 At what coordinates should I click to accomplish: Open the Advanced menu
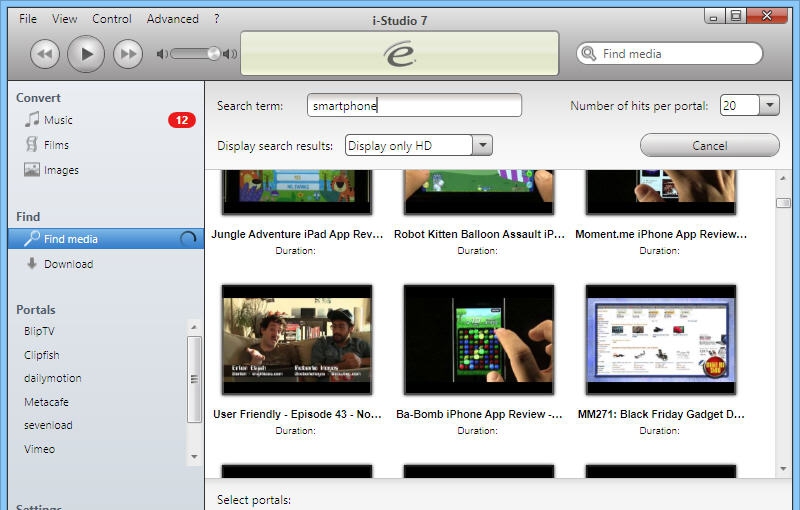click(x=172, y=19)
